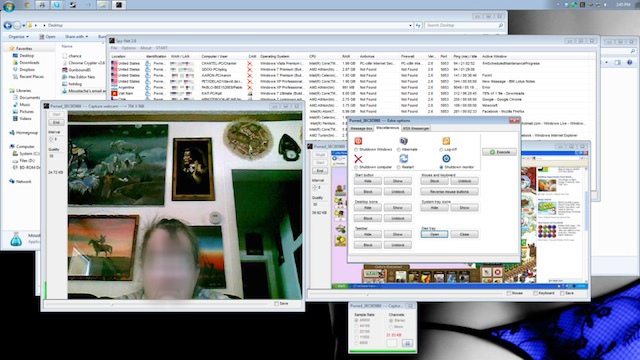Click the red Shutdown Windows power icon
Image resolution: width=640 pixels, height=360 pixels.
[358, 141]
